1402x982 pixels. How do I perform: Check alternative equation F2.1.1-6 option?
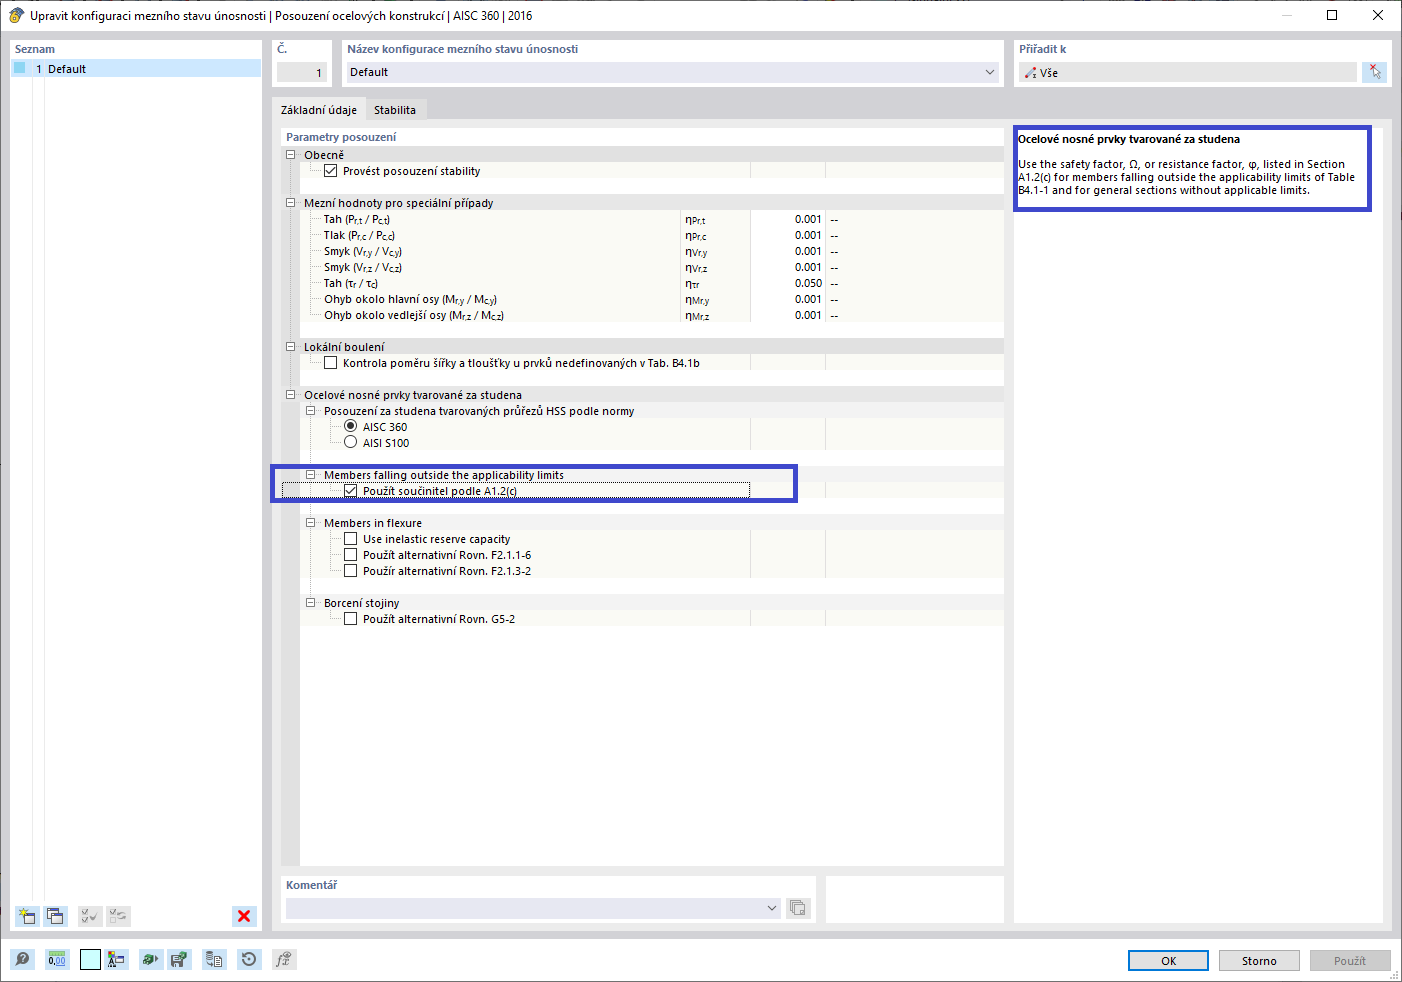[x=351, y=555]
